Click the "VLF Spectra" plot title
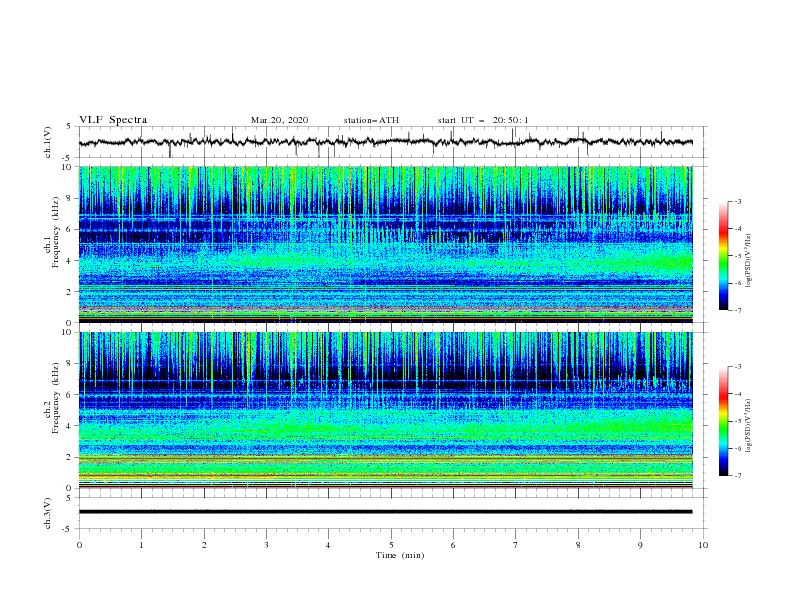The height and width of the screenshot is (612, 792). tap(113, 120)
